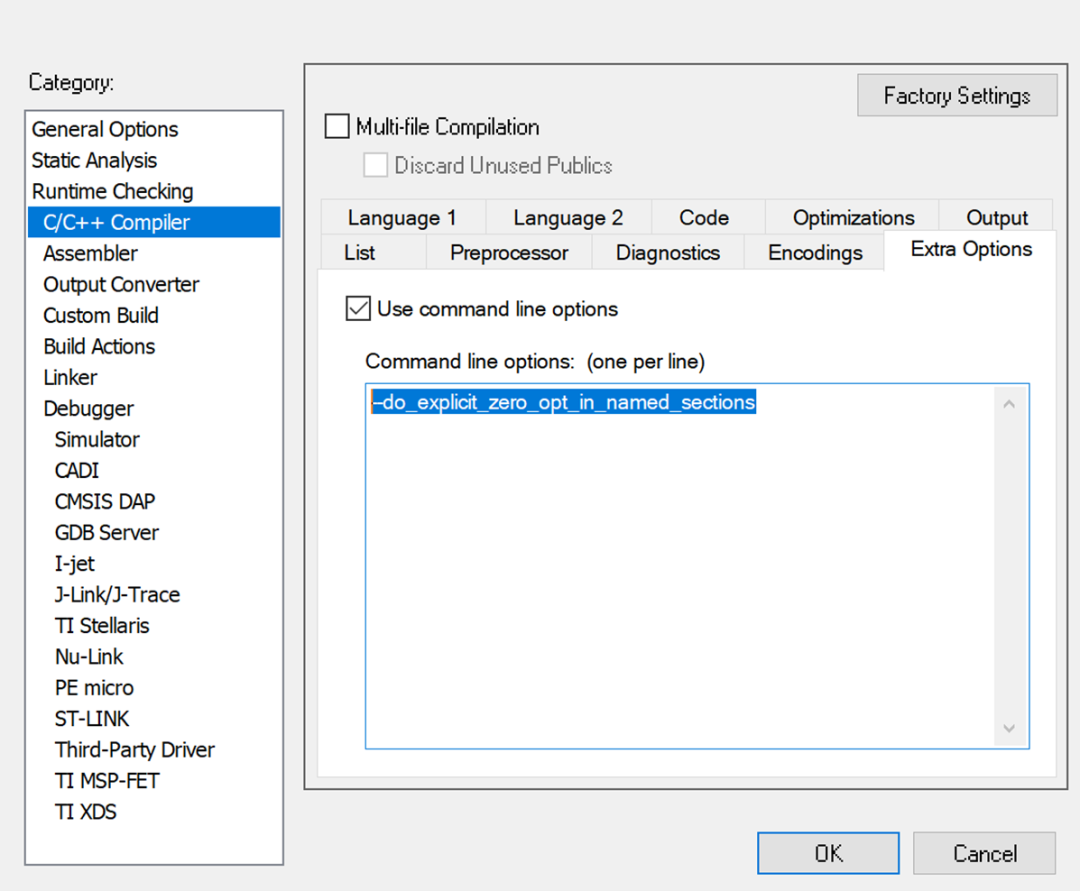Image resolution: width=1080 pixels, height=891 pixels.
Task: Enable Multi-file Compilation
Action: point(336,126)
